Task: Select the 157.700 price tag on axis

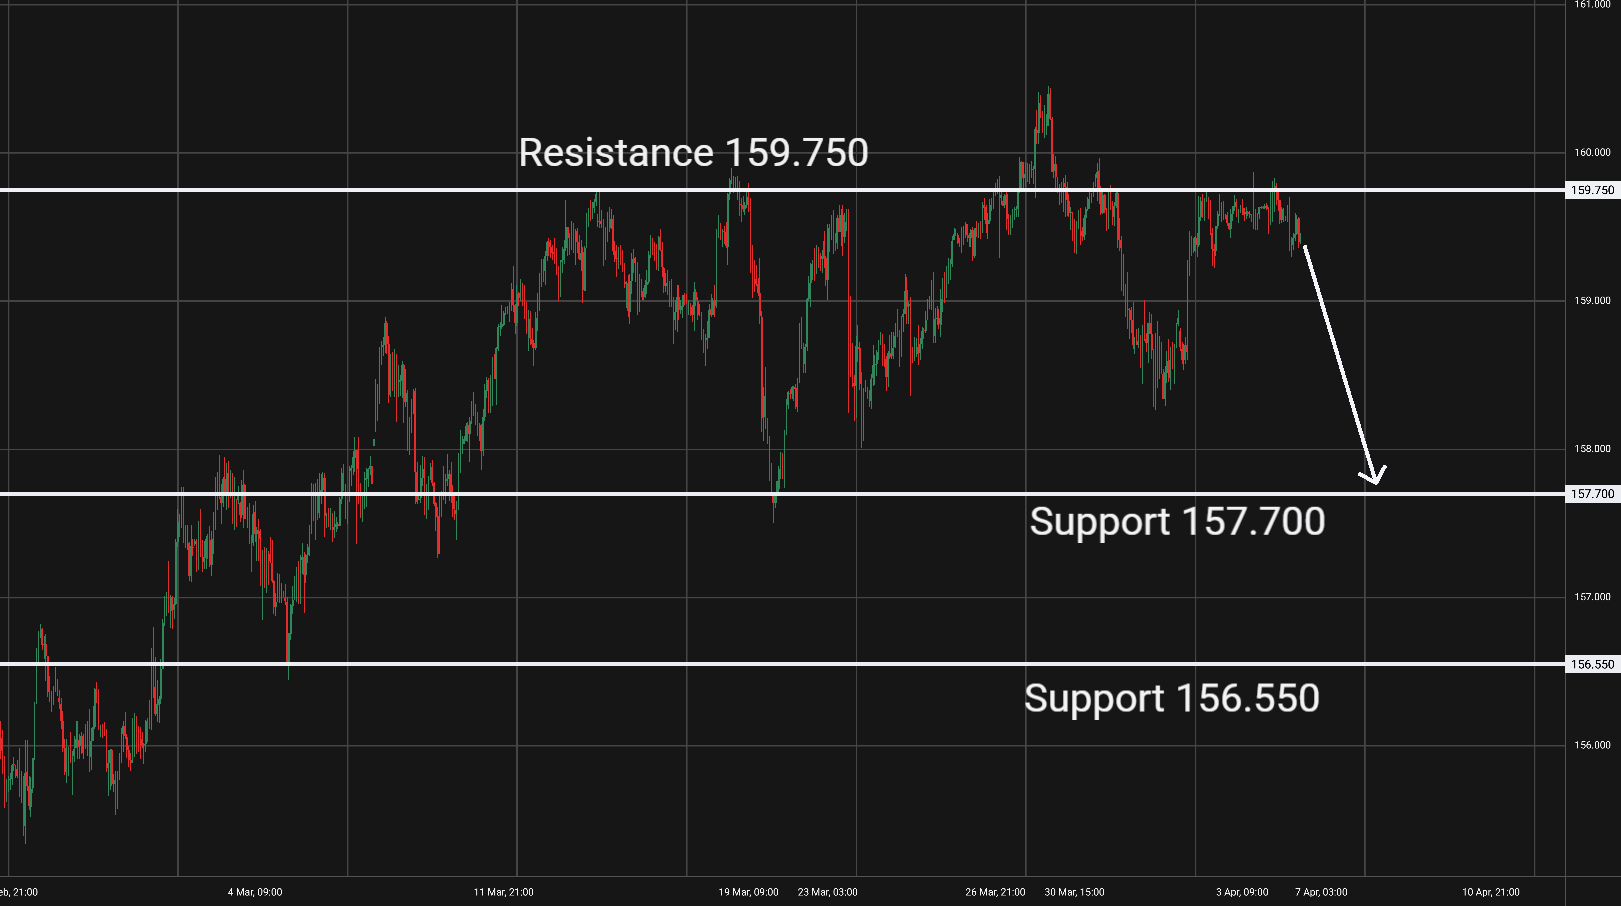Action: (1592, 494)
